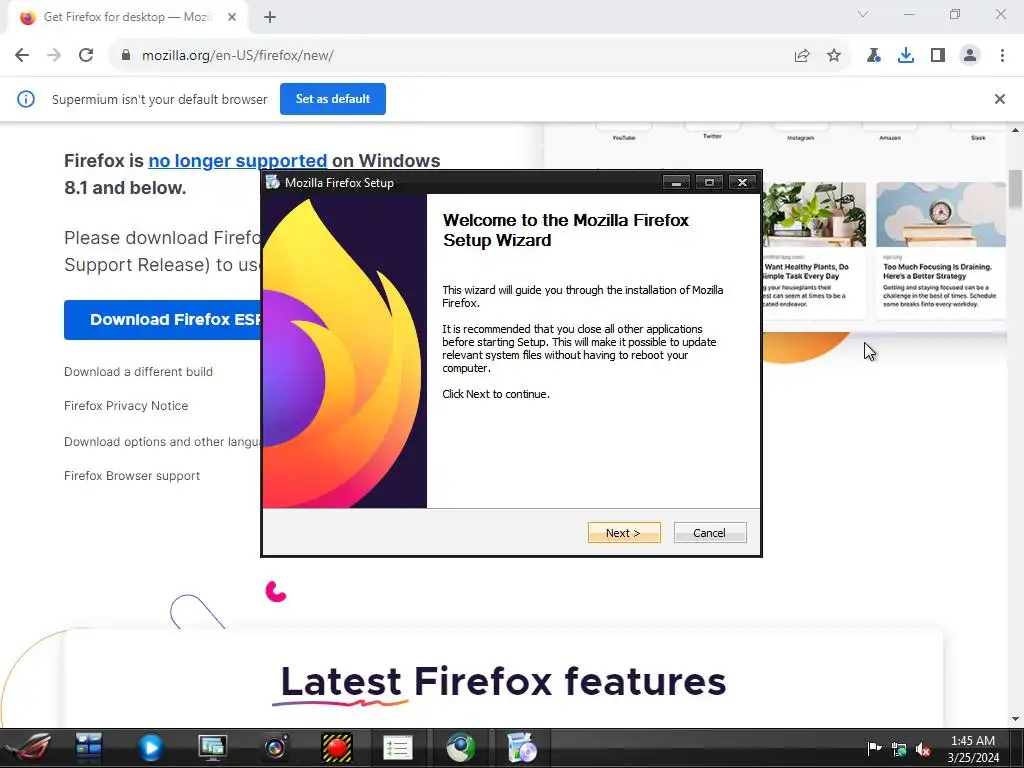Open the Action Center flag tray icon

(874, 748)
